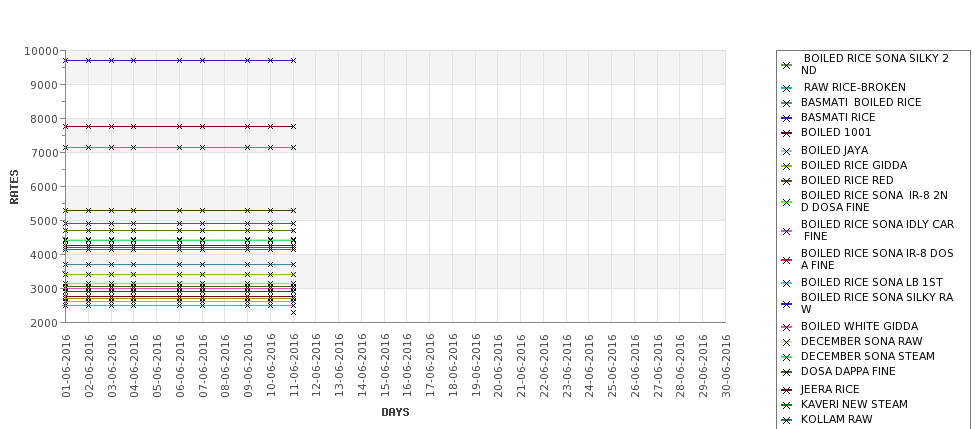The height and width of the screenshot is (429, 975).
Task: Click the BOILED RICE SONA SILKY RAW marker
Action: (x=787, y=304)
